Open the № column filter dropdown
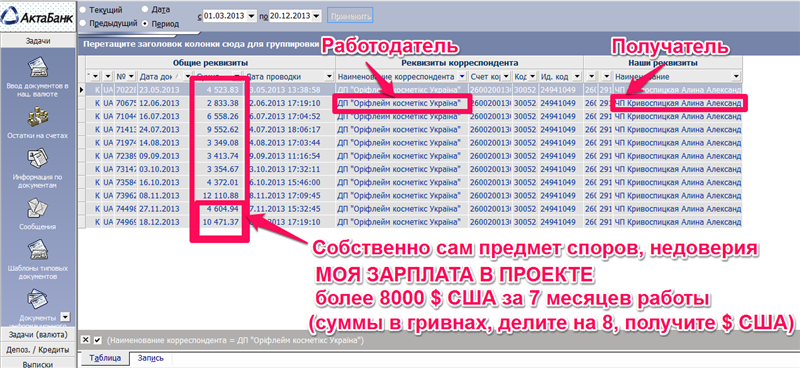The height and width of the screenshot is (368, 800). [131, 77]
